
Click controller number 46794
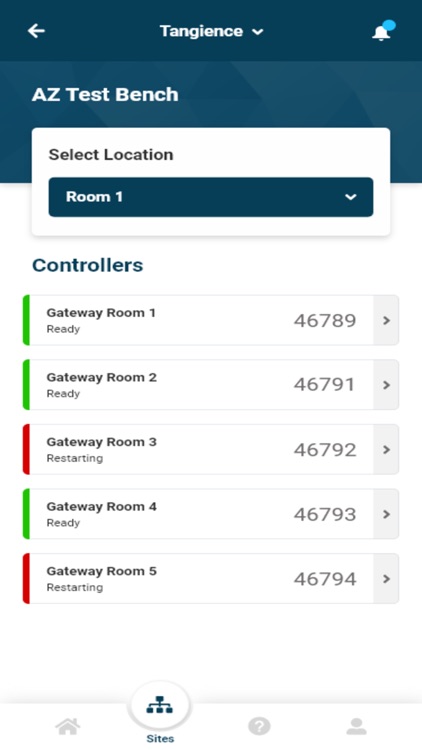tap(325, 579)
